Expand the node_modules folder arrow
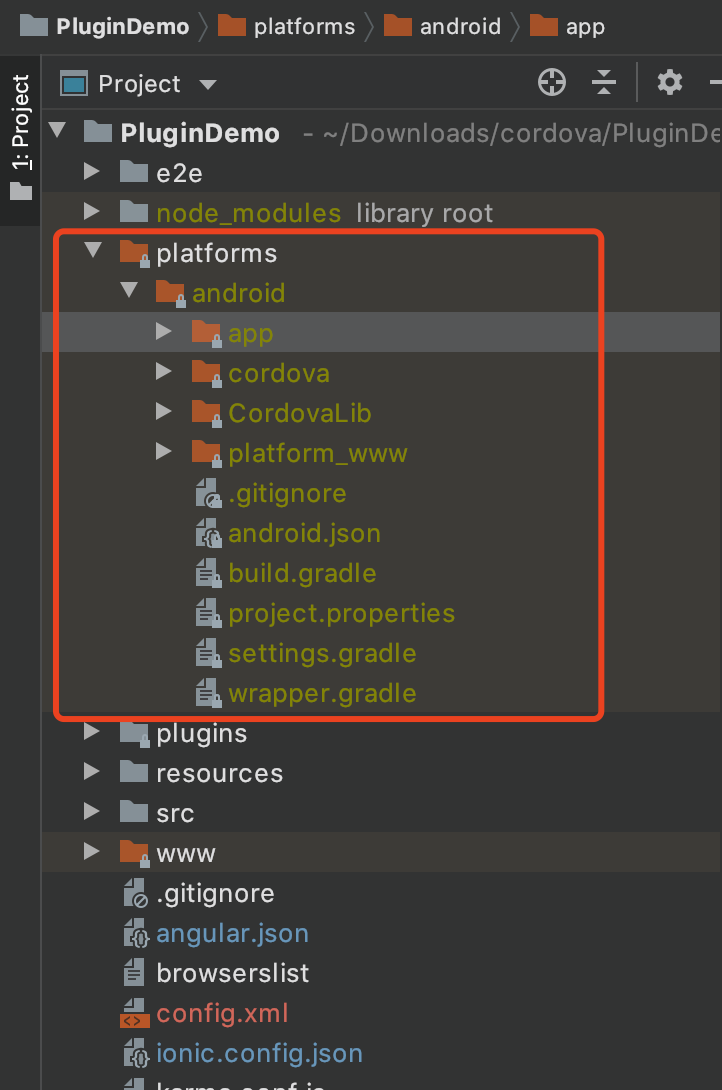The image size is (722, 1090). 92,212
